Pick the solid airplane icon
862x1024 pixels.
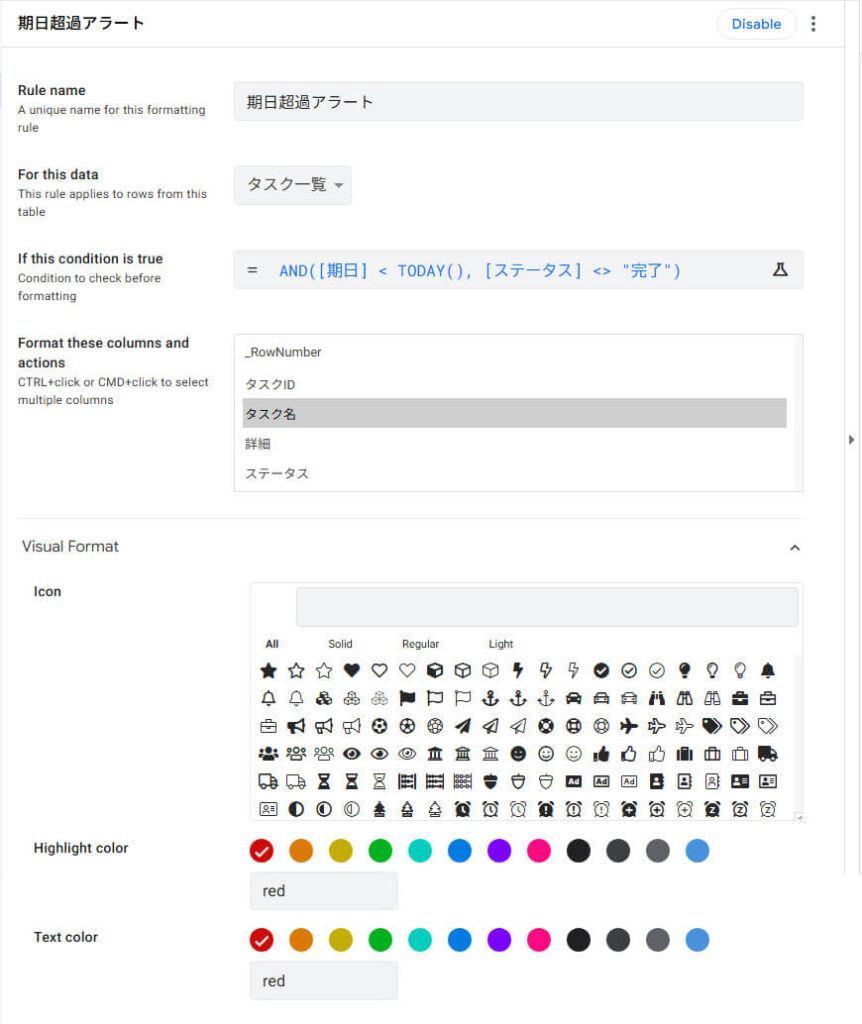(629, 726)
